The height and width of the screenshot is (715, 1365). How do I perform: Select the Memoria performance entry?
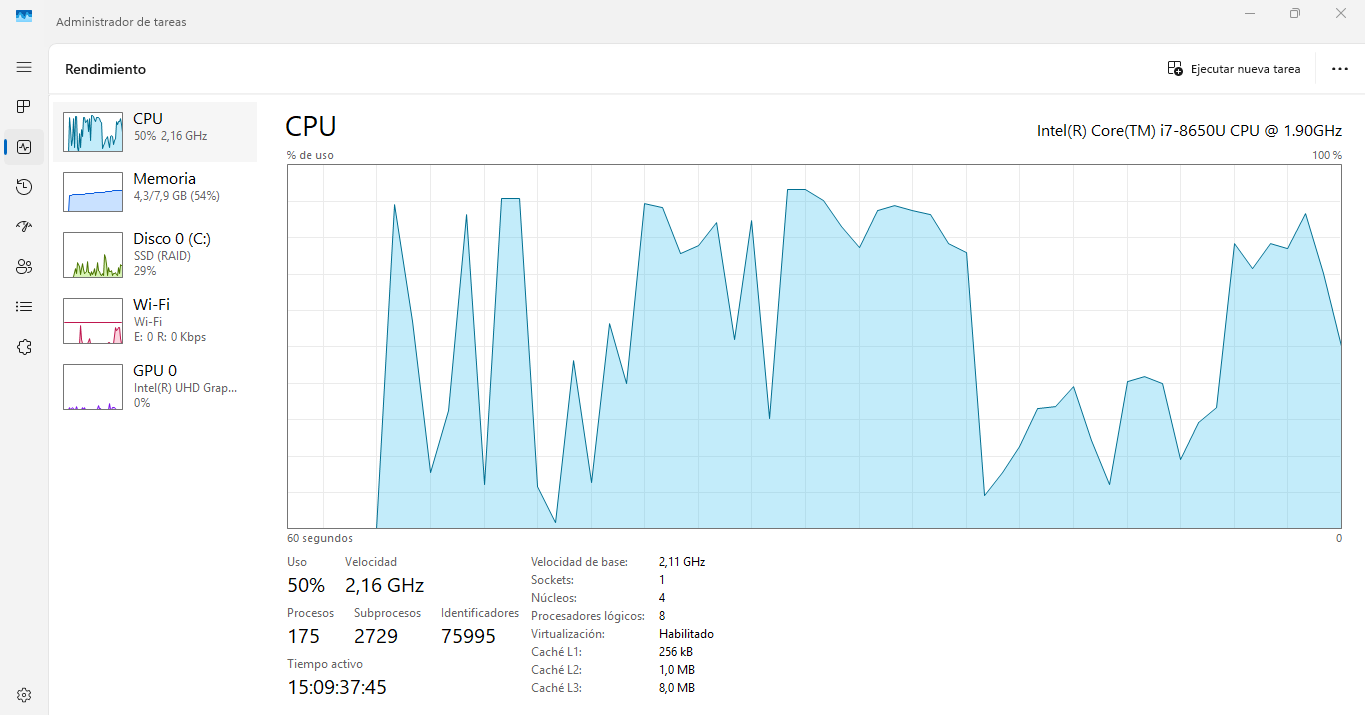pos(155,191)
